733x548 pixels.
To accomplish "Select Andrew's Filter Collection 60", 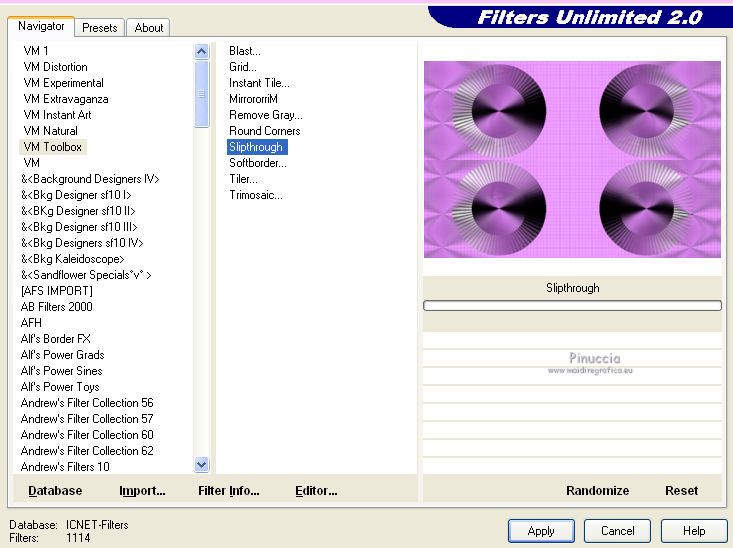I will (87, 434).
